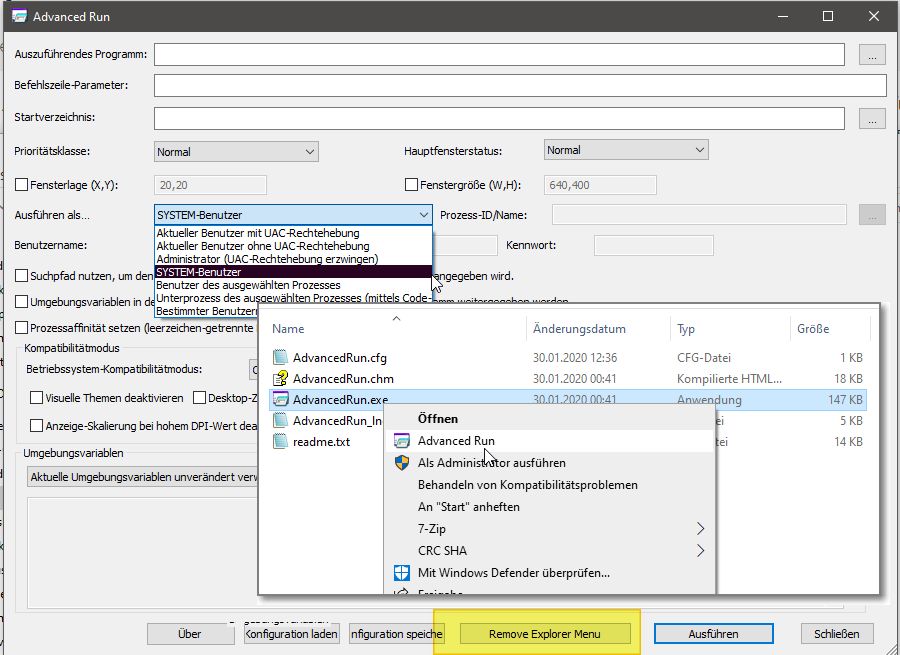Viewport: 900px width, 655px height.
Task: Click the Ausführen button
Action: click(x=713, y=634)
